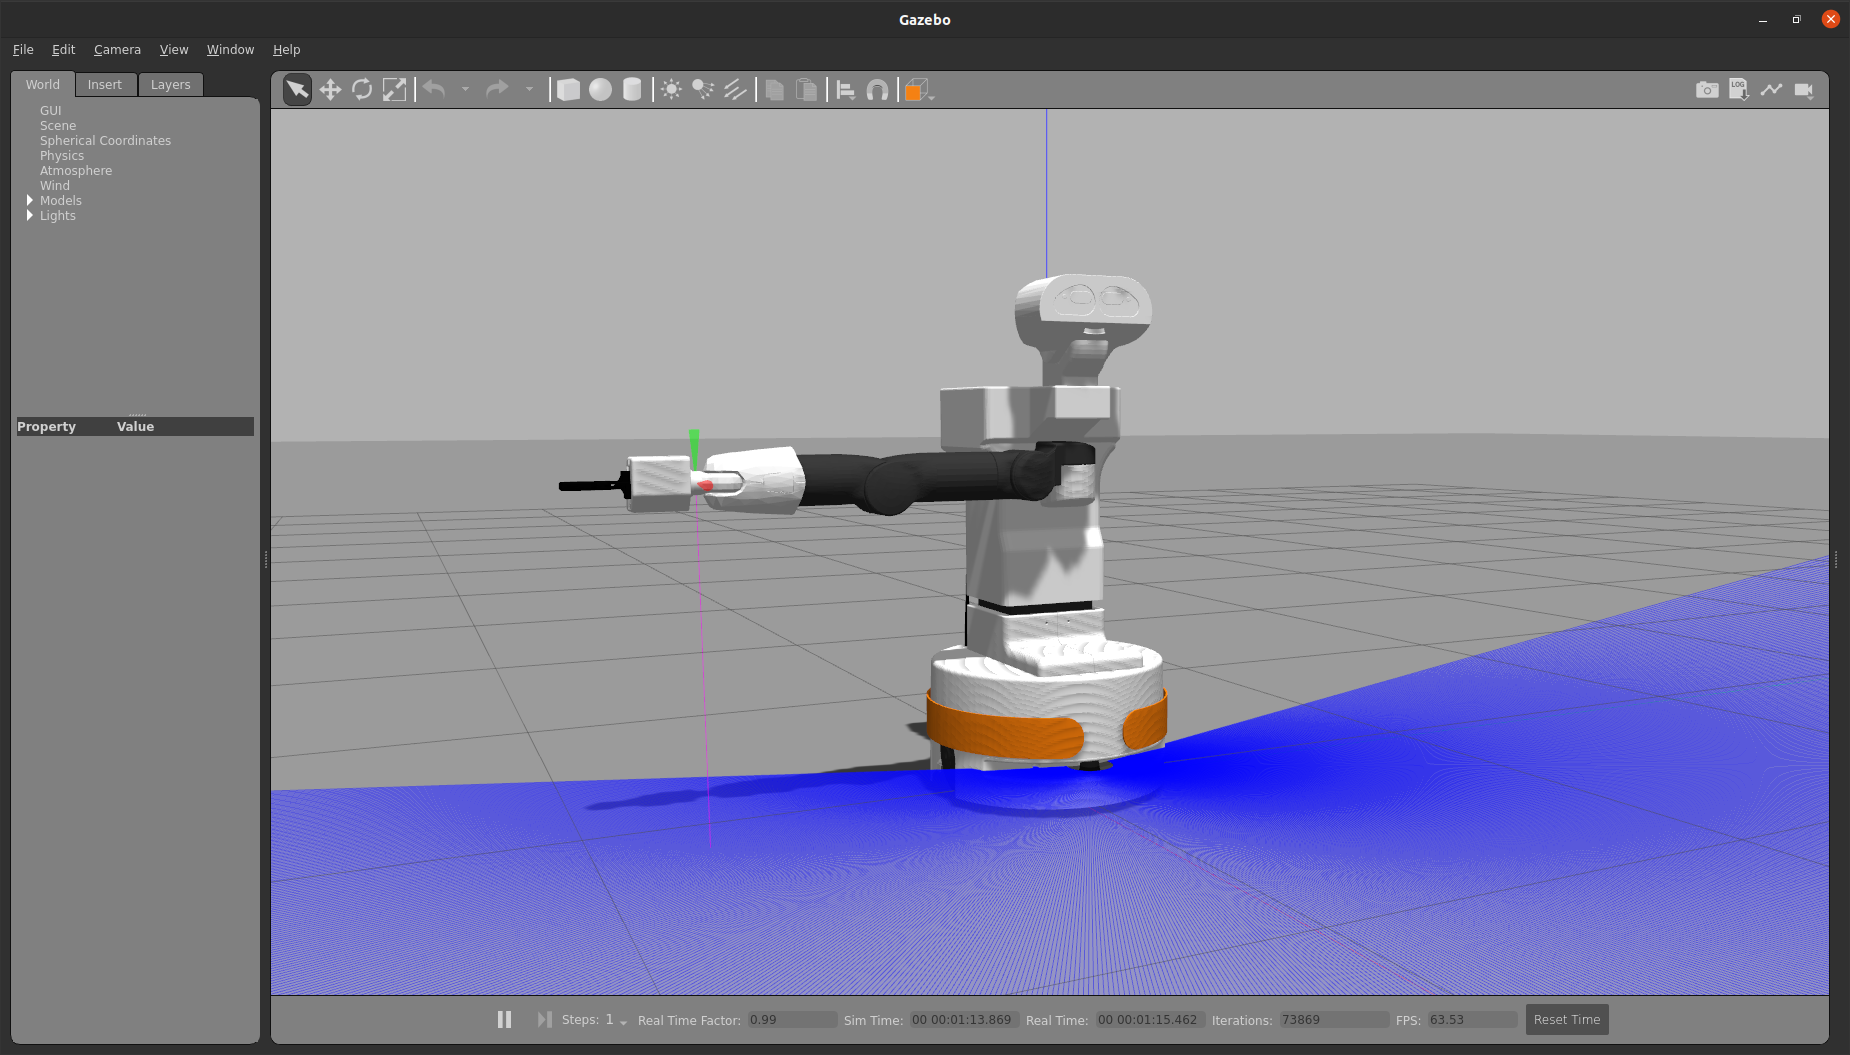
Task: Insert a sphere into the scene
Action: [x=600, y=89]
